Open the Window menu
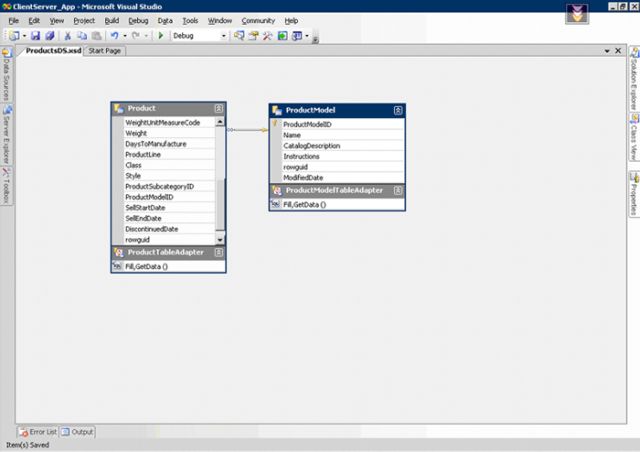This screenshot has width=640, height=452. pyautogui.click(x=220, y=21)
